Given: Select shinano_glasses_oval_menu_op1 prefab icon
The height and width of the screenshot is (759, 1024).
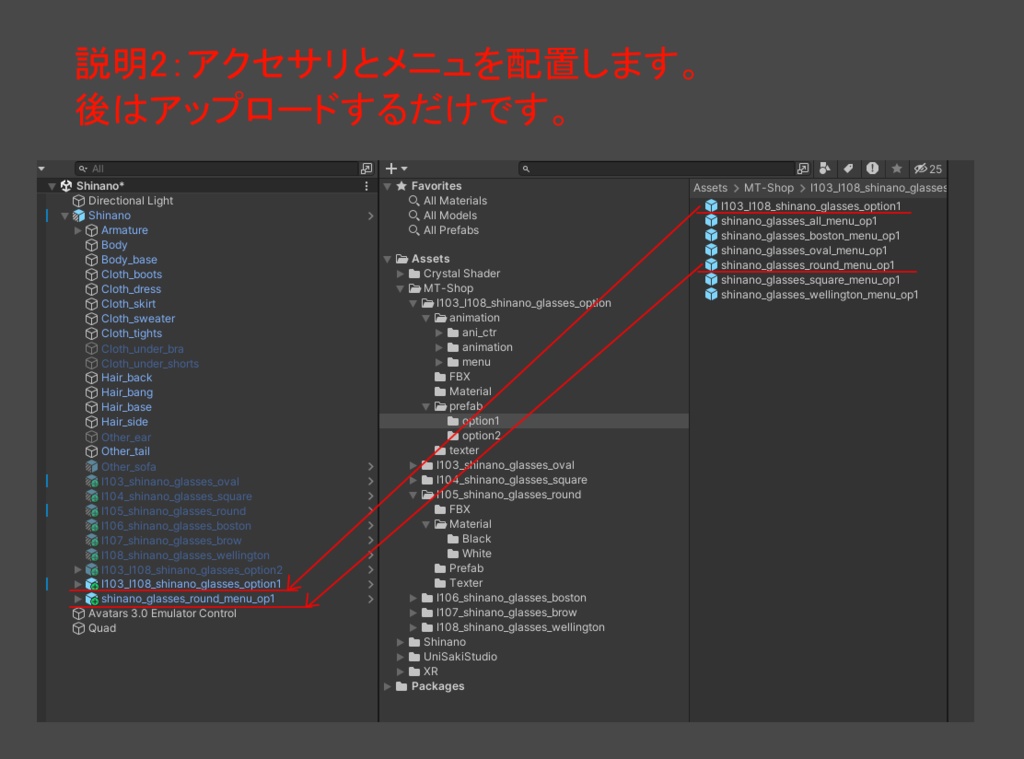Looking at the screenshot, I should (711, 250).
